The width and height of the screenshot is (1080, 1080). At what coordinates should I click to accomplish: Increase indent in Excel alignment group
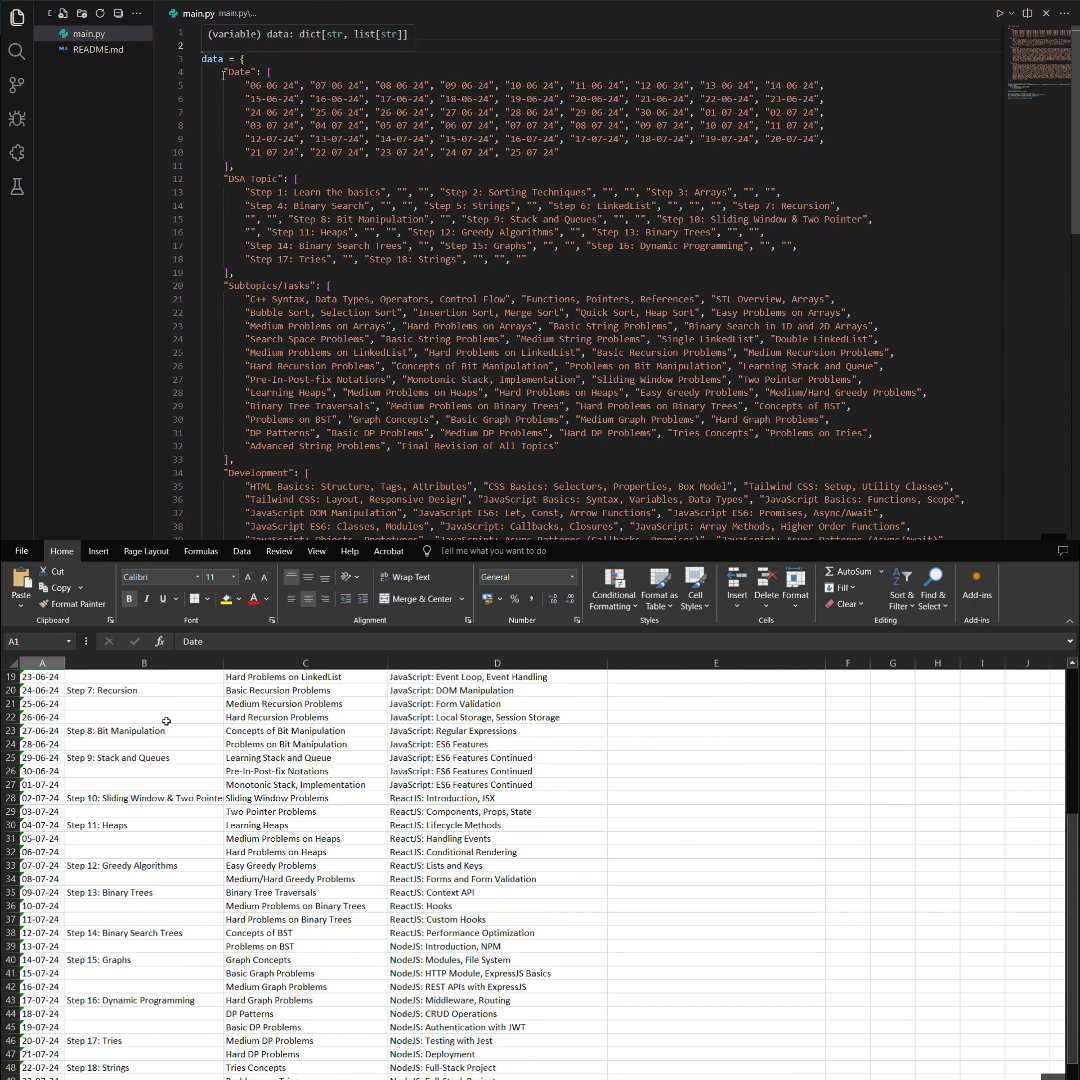[x=362, y=599]
